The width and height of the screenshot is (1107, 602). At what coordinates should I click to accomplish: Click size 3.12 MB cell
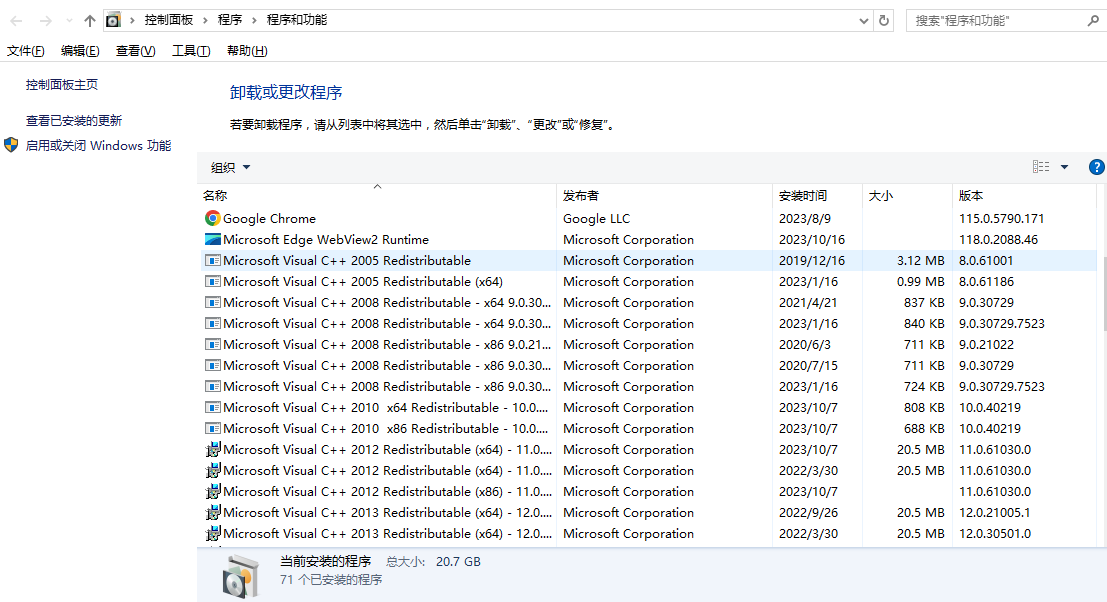pos(921,260)
